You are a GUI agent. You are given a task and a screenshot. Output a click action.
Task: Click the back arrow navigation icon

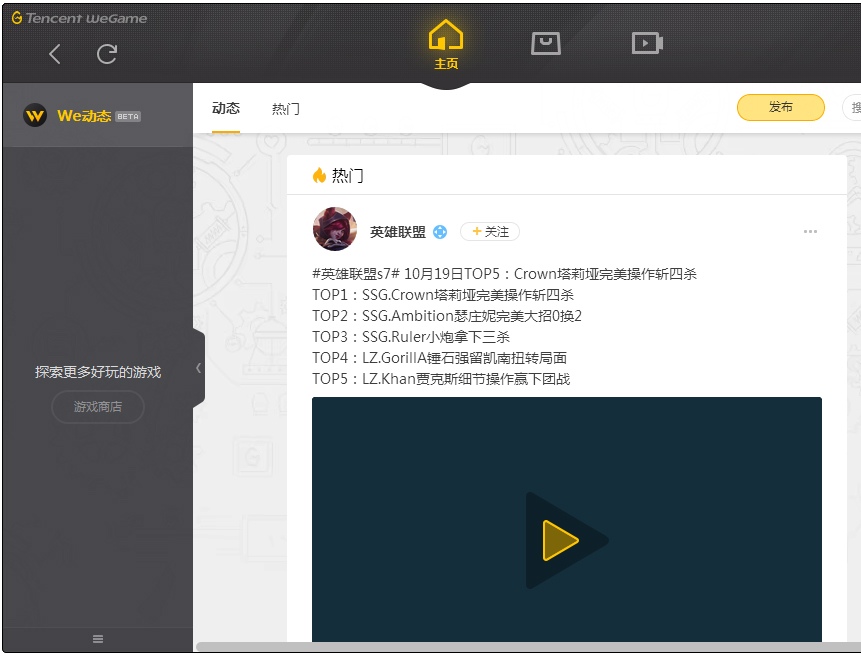[x=55, y=54]
